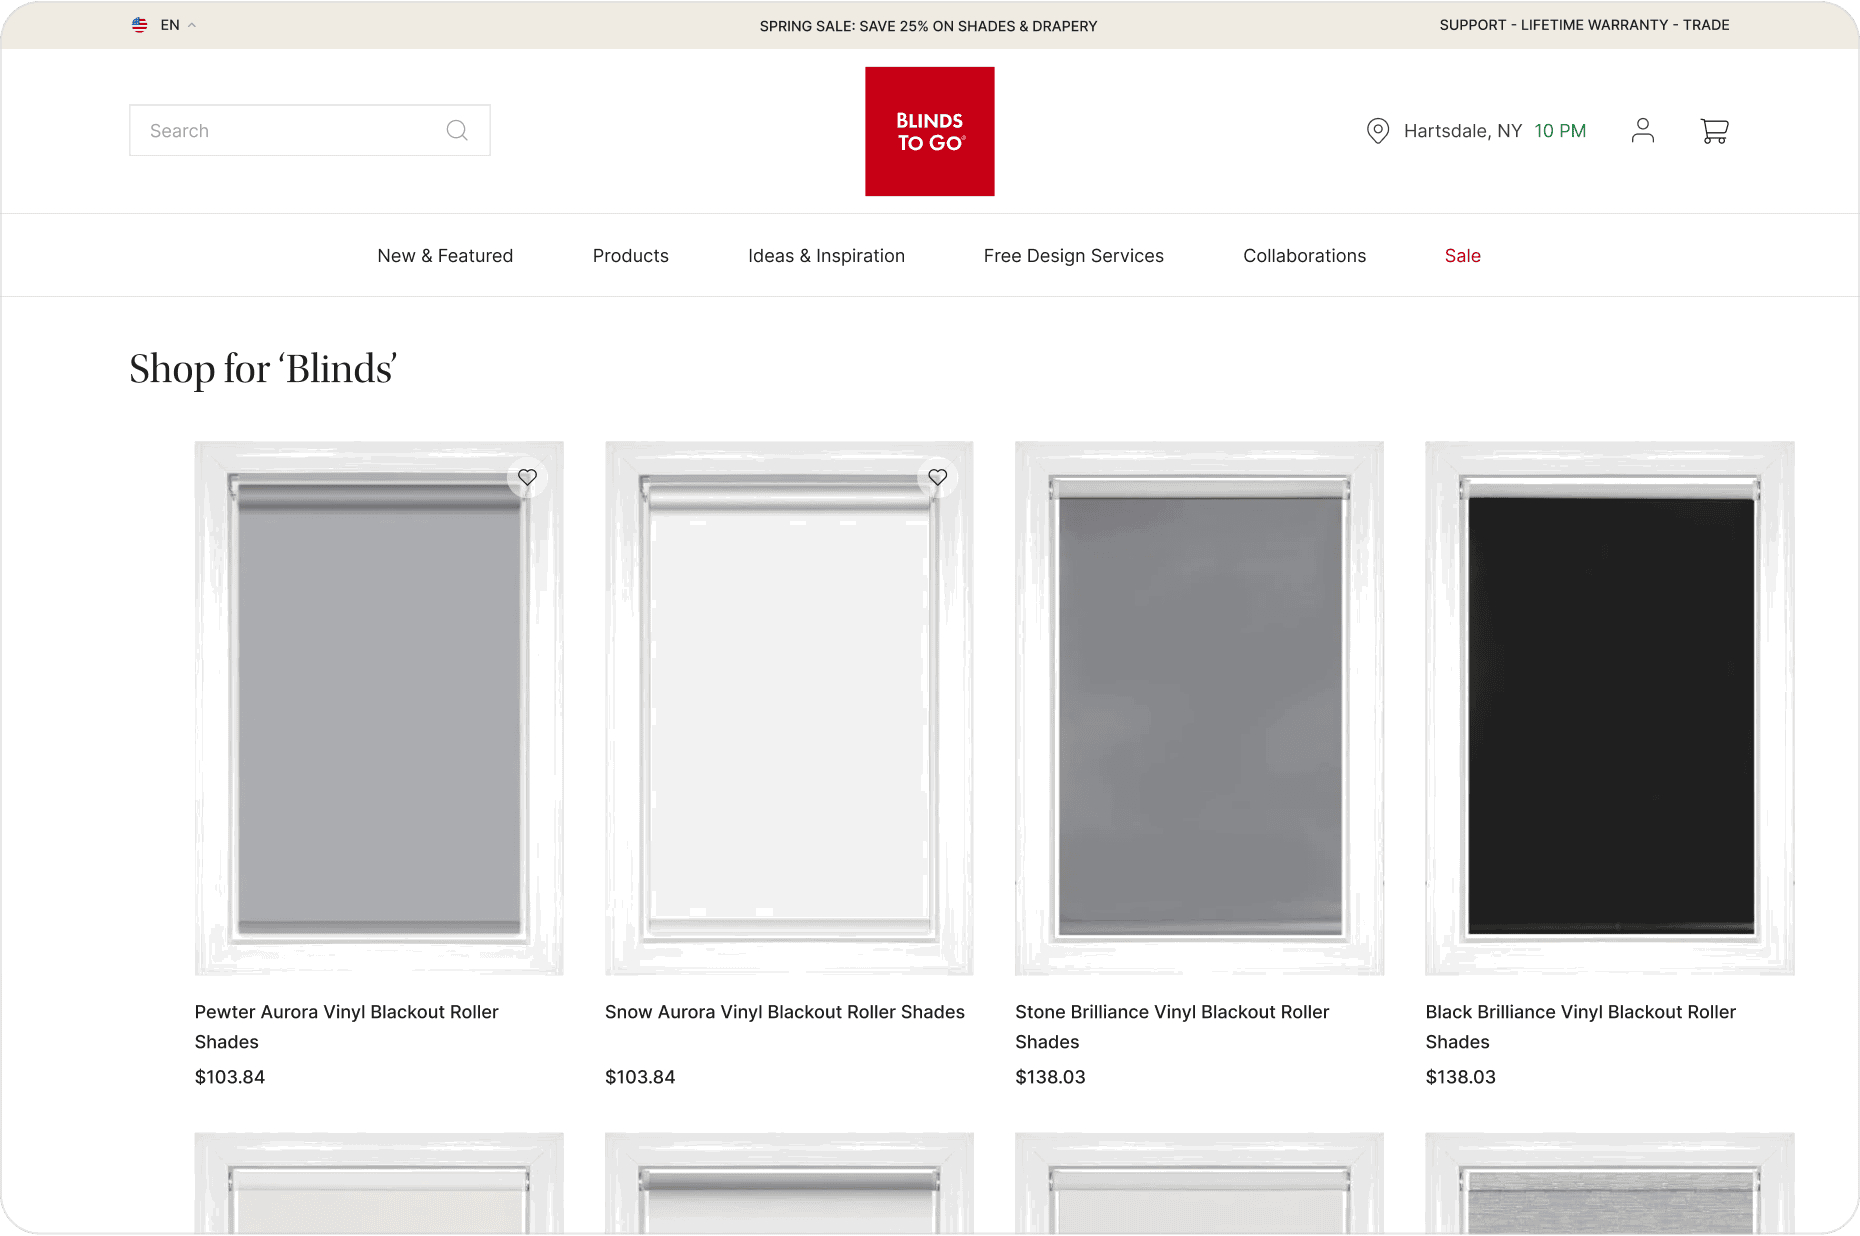Viewport: 1860px width, 1236px height.
Task: Open Ideas & Inspiration menu
Action: click(826, 256)
